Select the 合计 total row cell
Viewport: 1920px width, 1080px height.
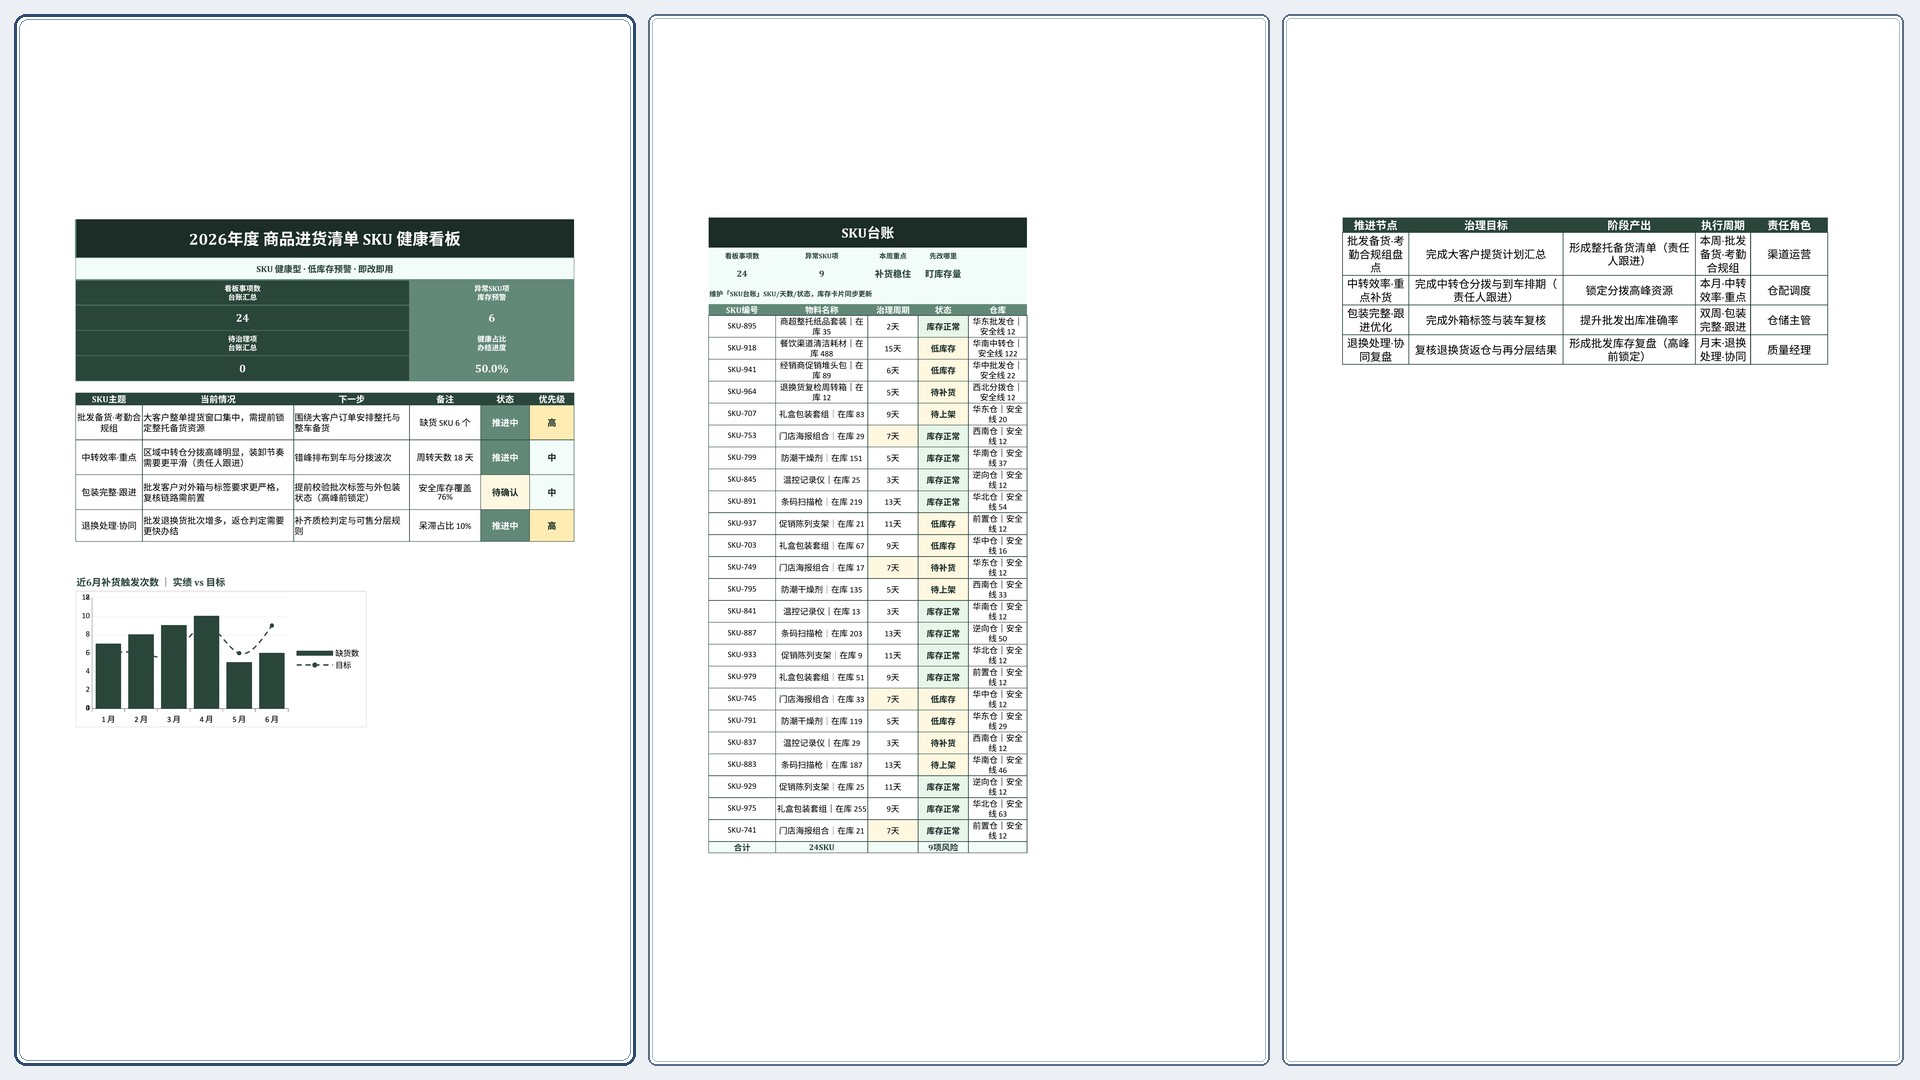click(742, 848)
